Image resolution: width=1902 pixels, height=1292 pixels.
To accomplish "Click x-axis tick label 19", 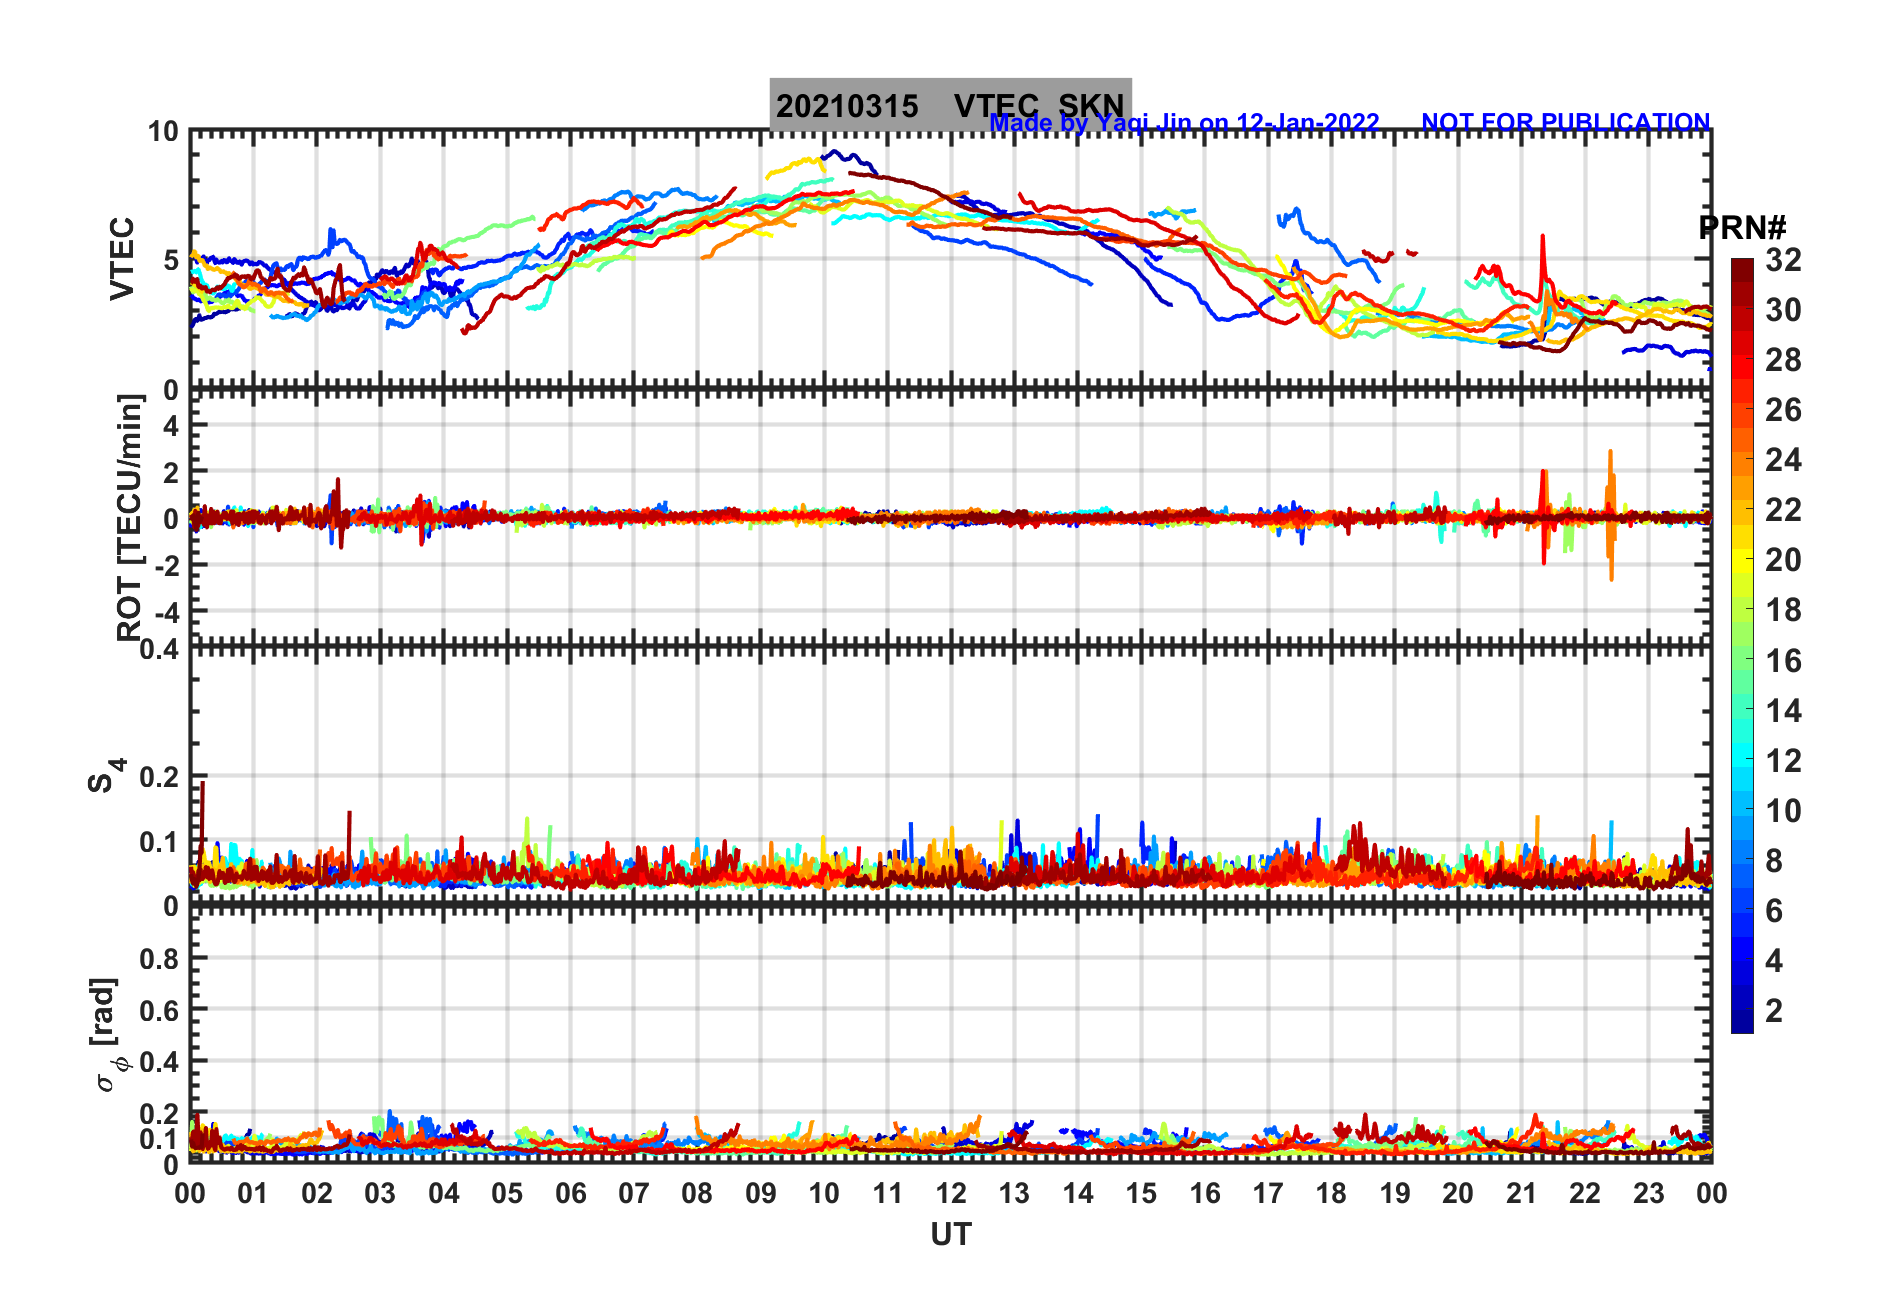I will point(1395,1193).
